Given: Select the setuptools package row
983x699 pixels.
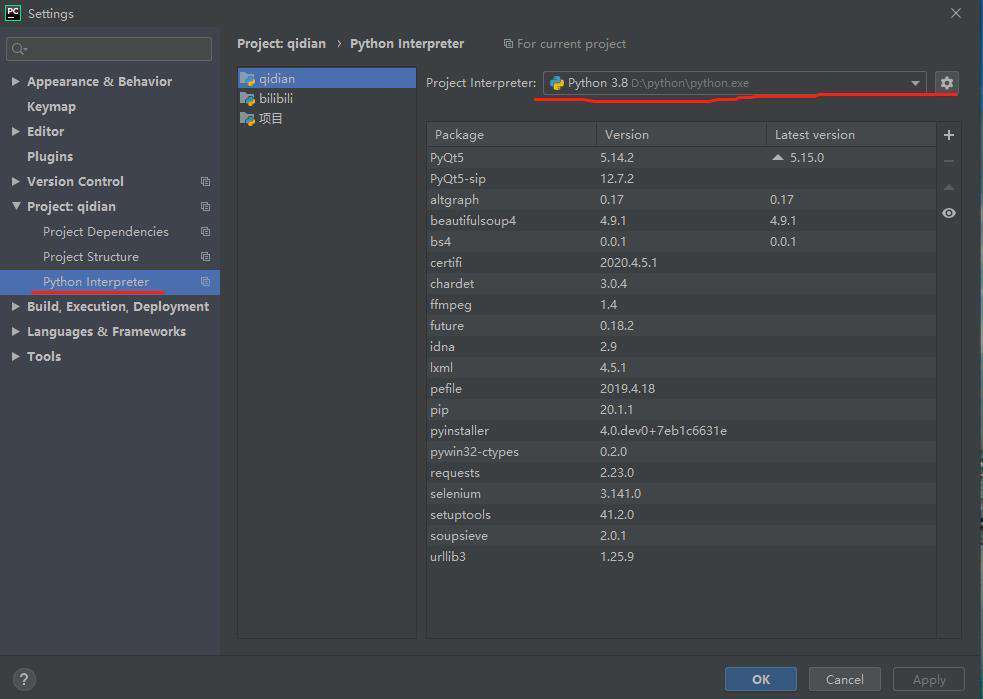Looking at the screenshot, I should [x=681, y=515].
